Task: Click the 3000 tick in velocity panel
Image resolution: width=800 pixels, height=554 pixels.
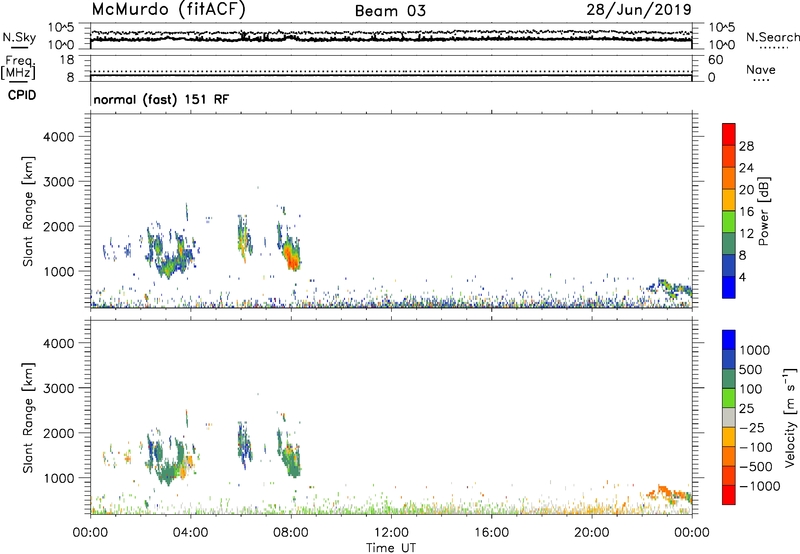Action: (59, 388)
